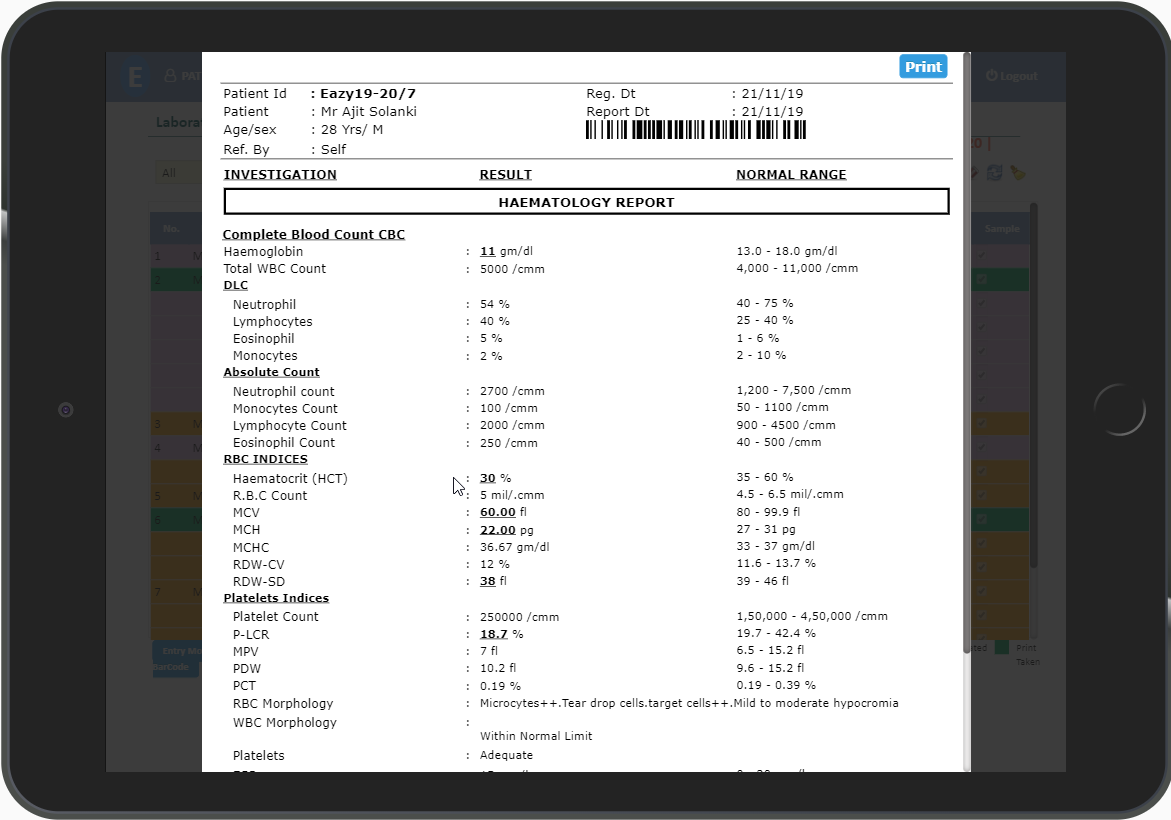Click the BarCode button at bottom left

[x=176, y=667]
